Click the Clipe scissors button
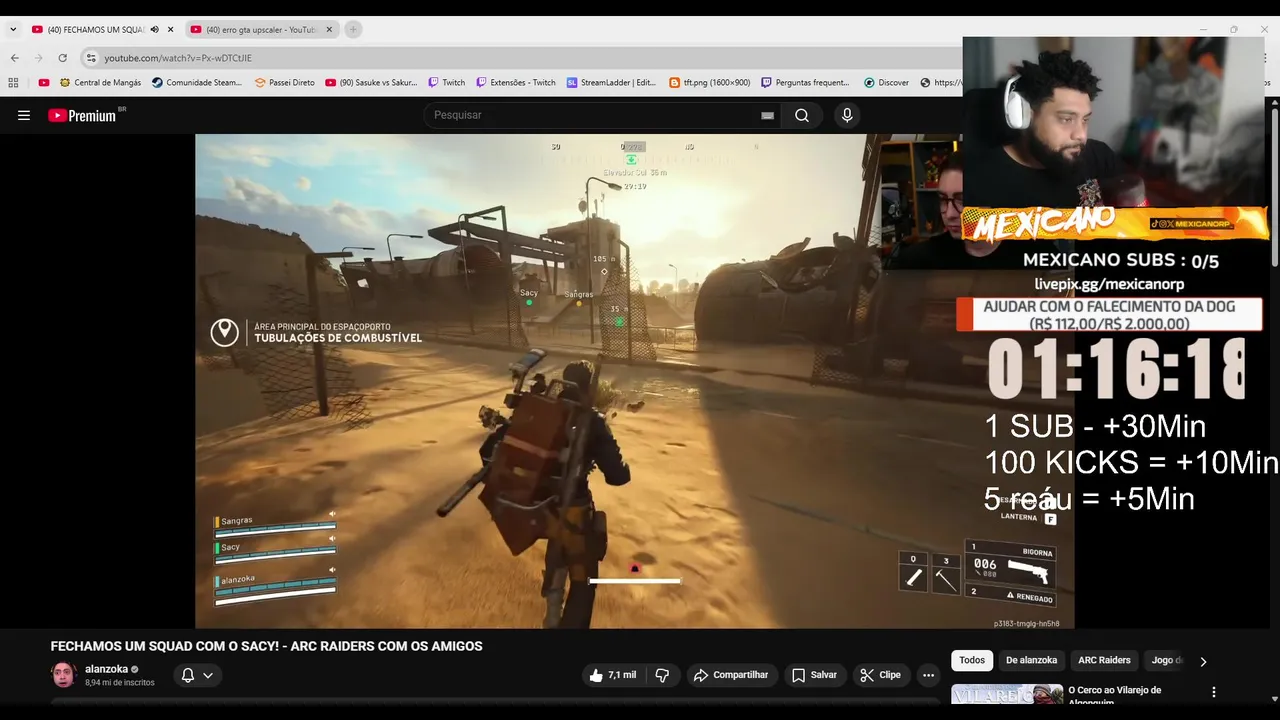 click(881, 675)
